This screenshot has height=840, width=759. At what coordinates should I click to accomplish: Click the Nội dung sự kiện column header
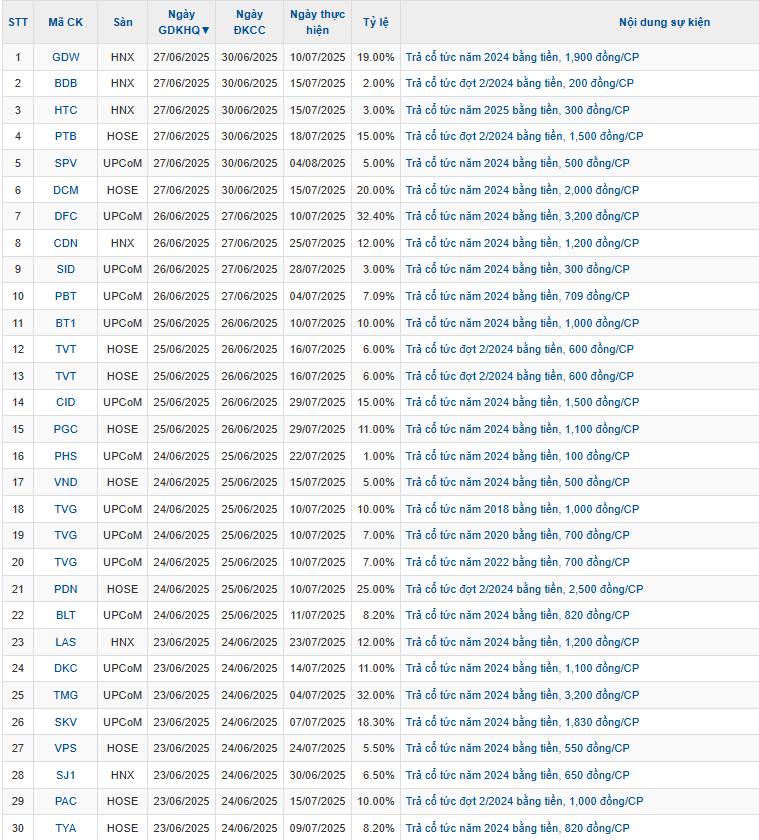click(x=579, y=22)
